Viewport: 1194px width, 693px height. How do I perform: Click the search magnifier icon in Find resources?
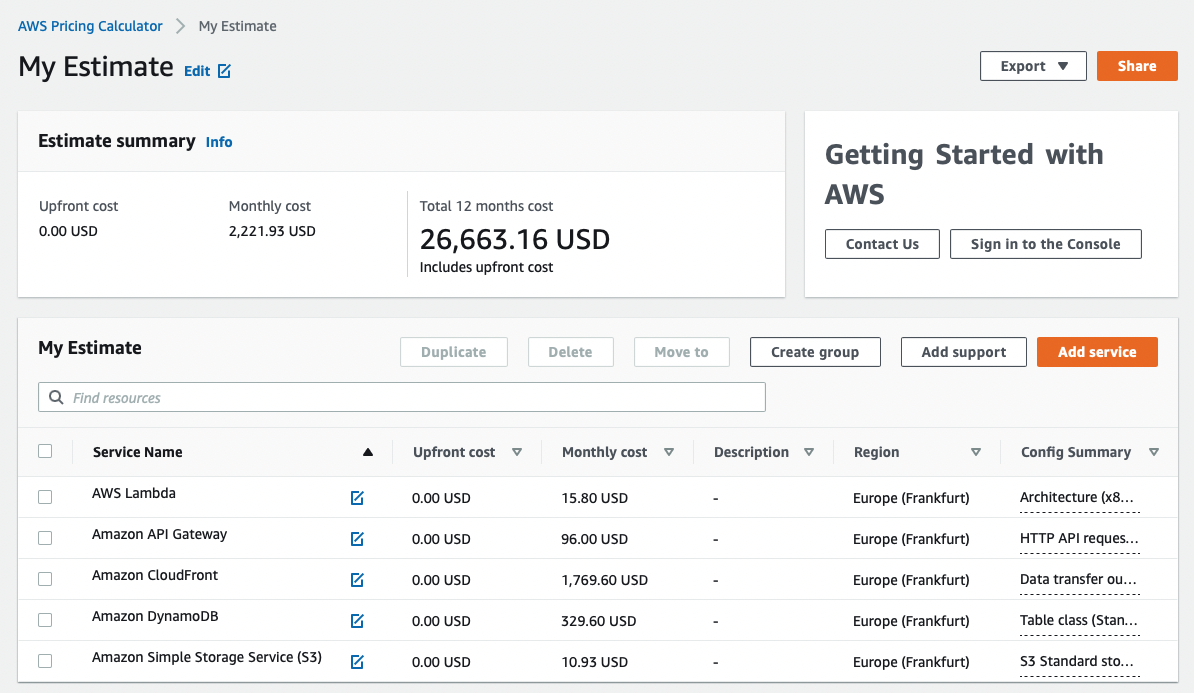click(x=56, y=398)
